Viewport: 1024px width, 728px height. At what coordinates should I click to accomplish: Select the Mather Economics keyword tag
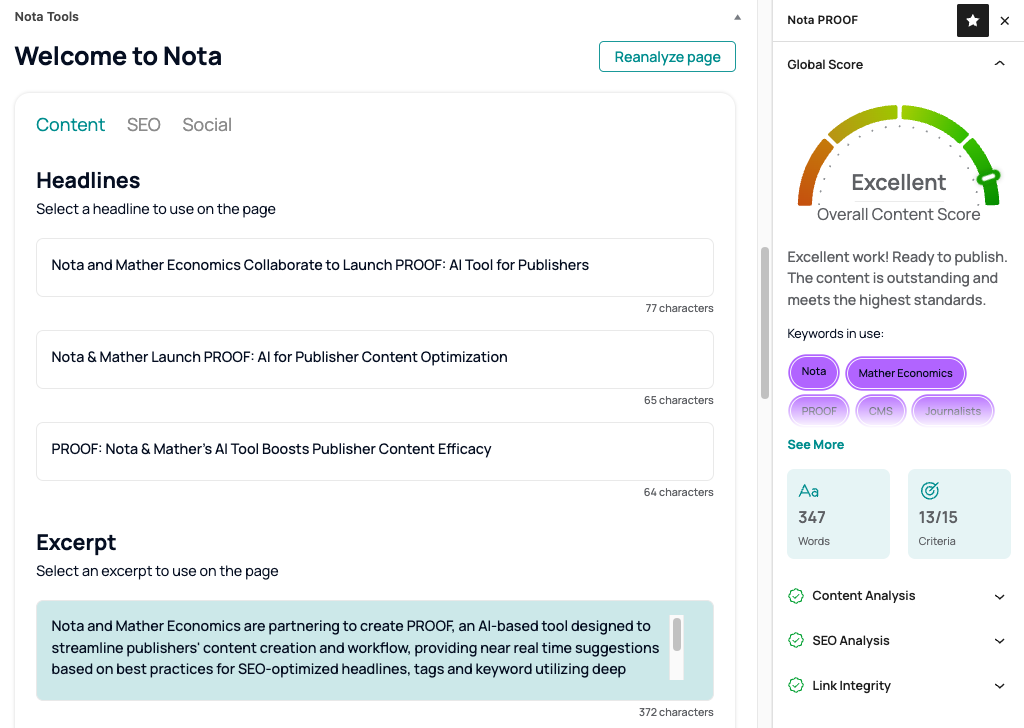(x=905, y=373)
